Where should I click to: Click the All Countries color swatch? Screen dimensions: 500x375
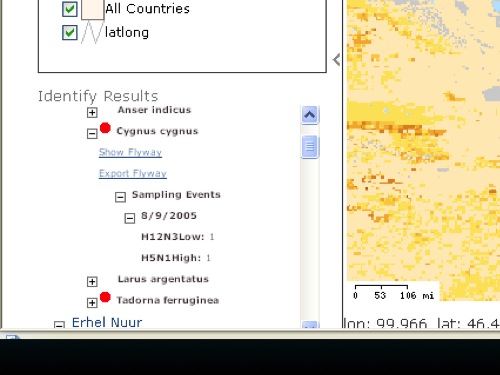point(92,9)
